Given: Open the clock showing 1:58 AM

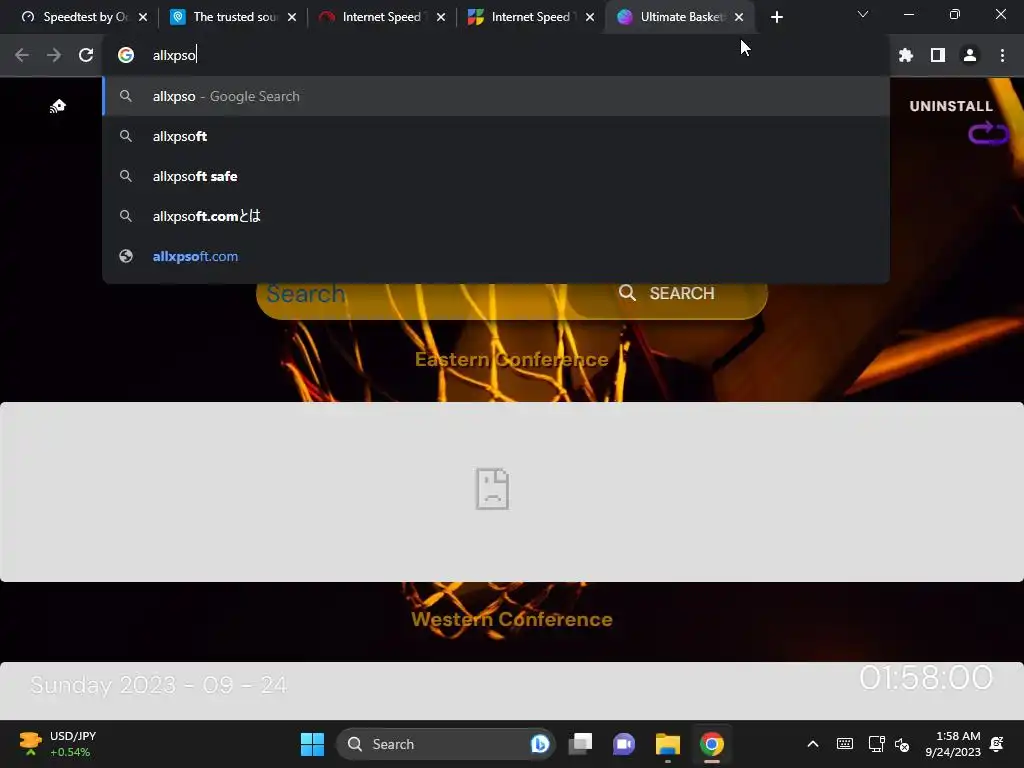Looking at the screenshot, I should (953, 744).
